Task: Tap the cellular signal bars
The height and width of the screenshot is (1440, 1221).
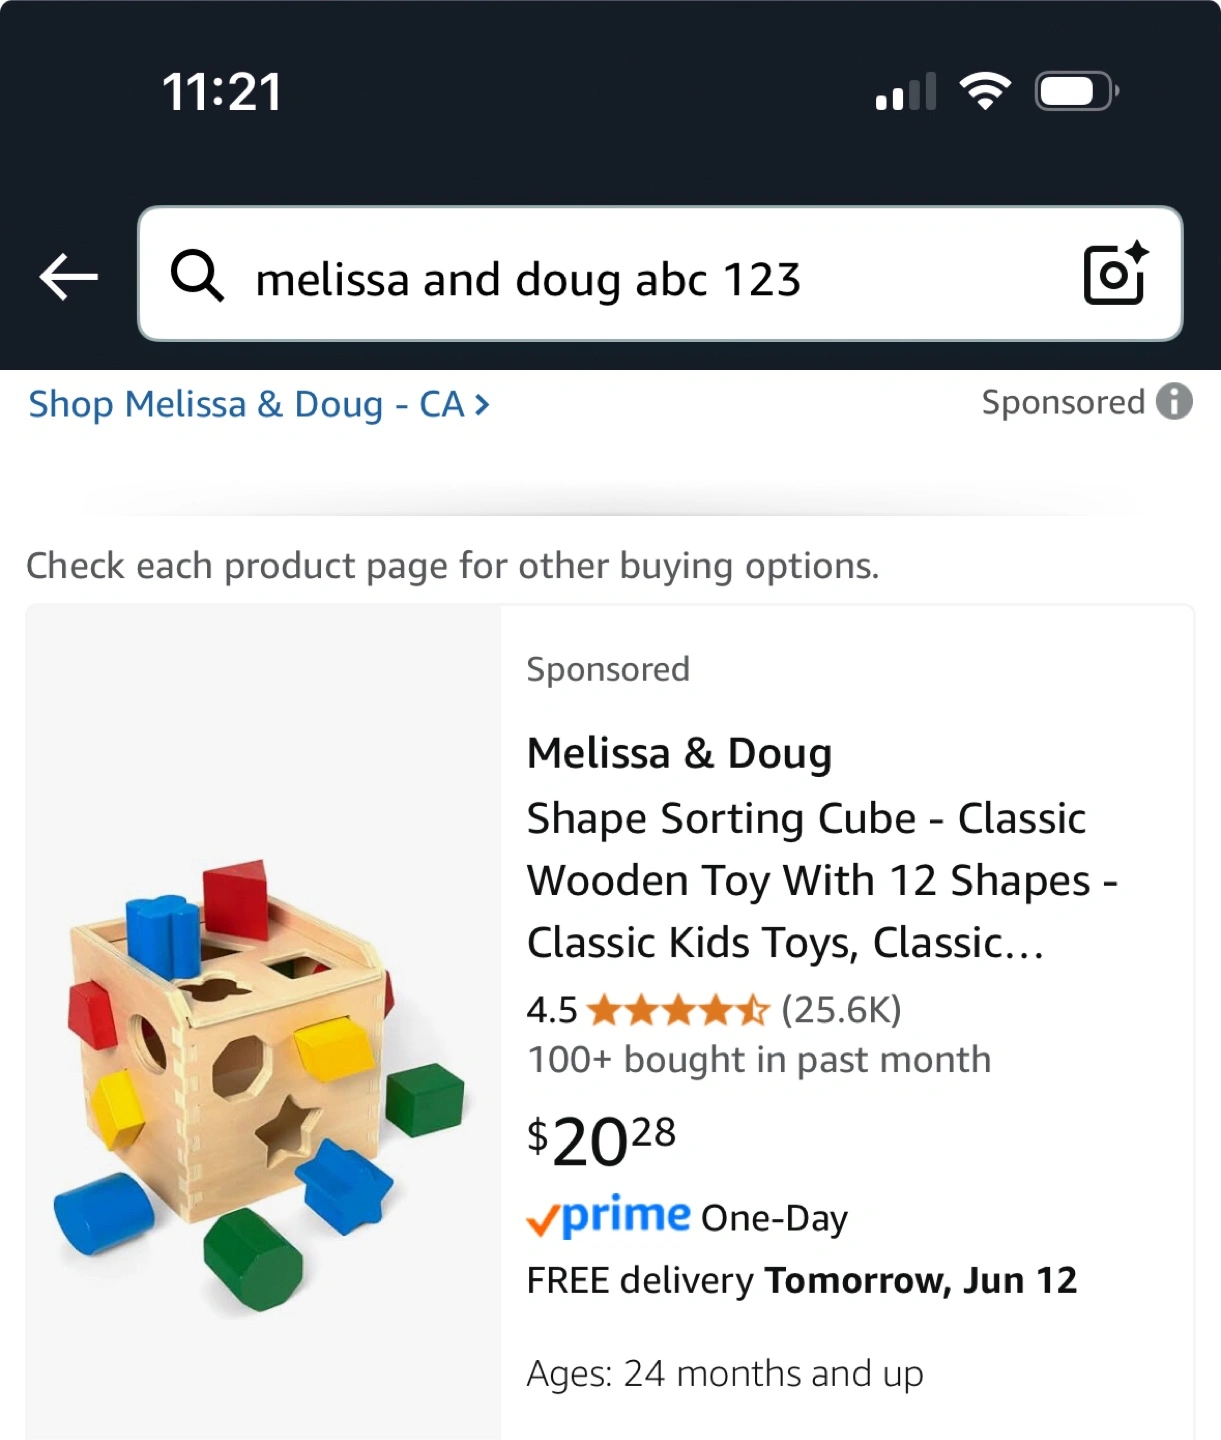Action: coord(906,92)
